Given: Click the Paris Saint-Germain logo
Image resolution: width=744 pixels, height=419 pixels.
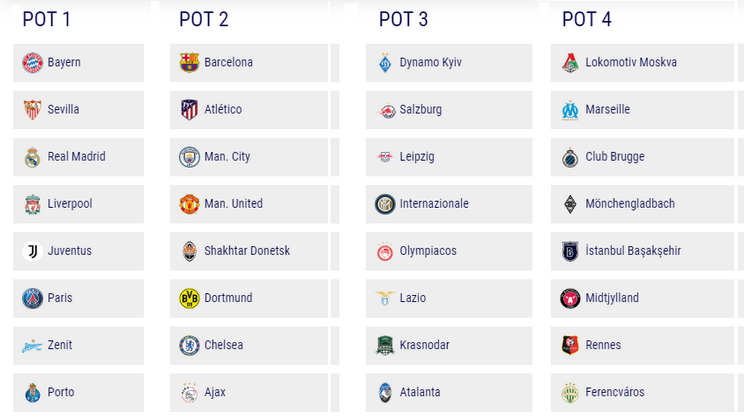Looking at the screenshot, I should point(32,298).
